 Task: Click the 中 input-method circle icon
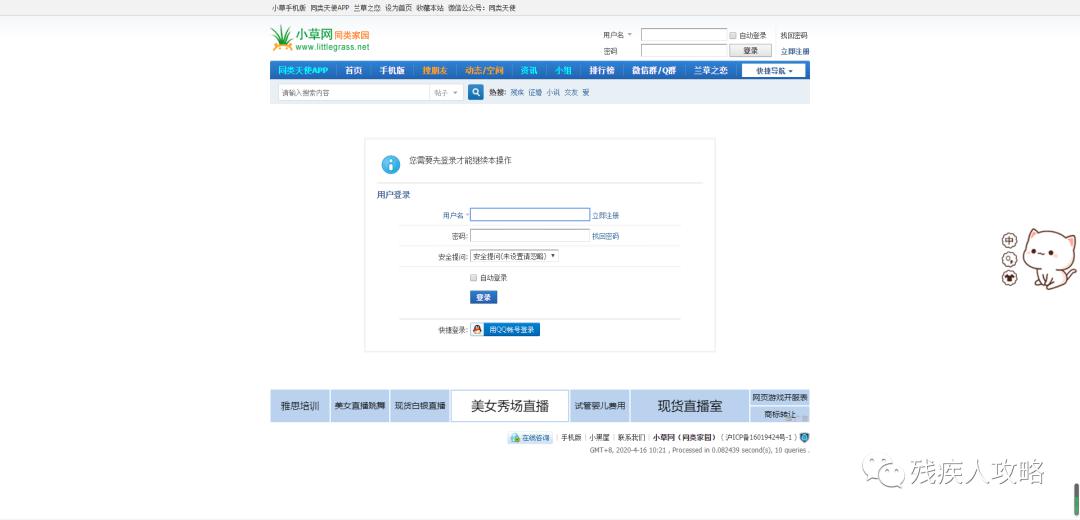(1009, 240)
